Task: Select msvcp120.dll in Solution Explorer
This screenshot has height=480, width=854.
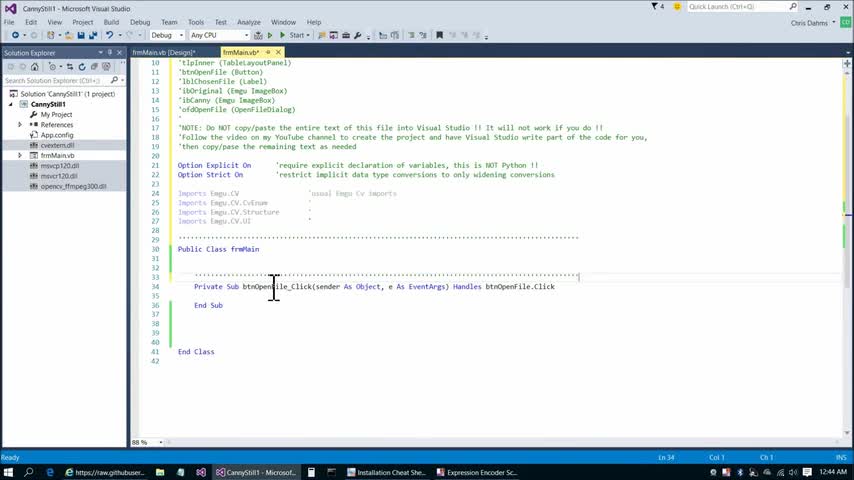Action: coord(59,166)
